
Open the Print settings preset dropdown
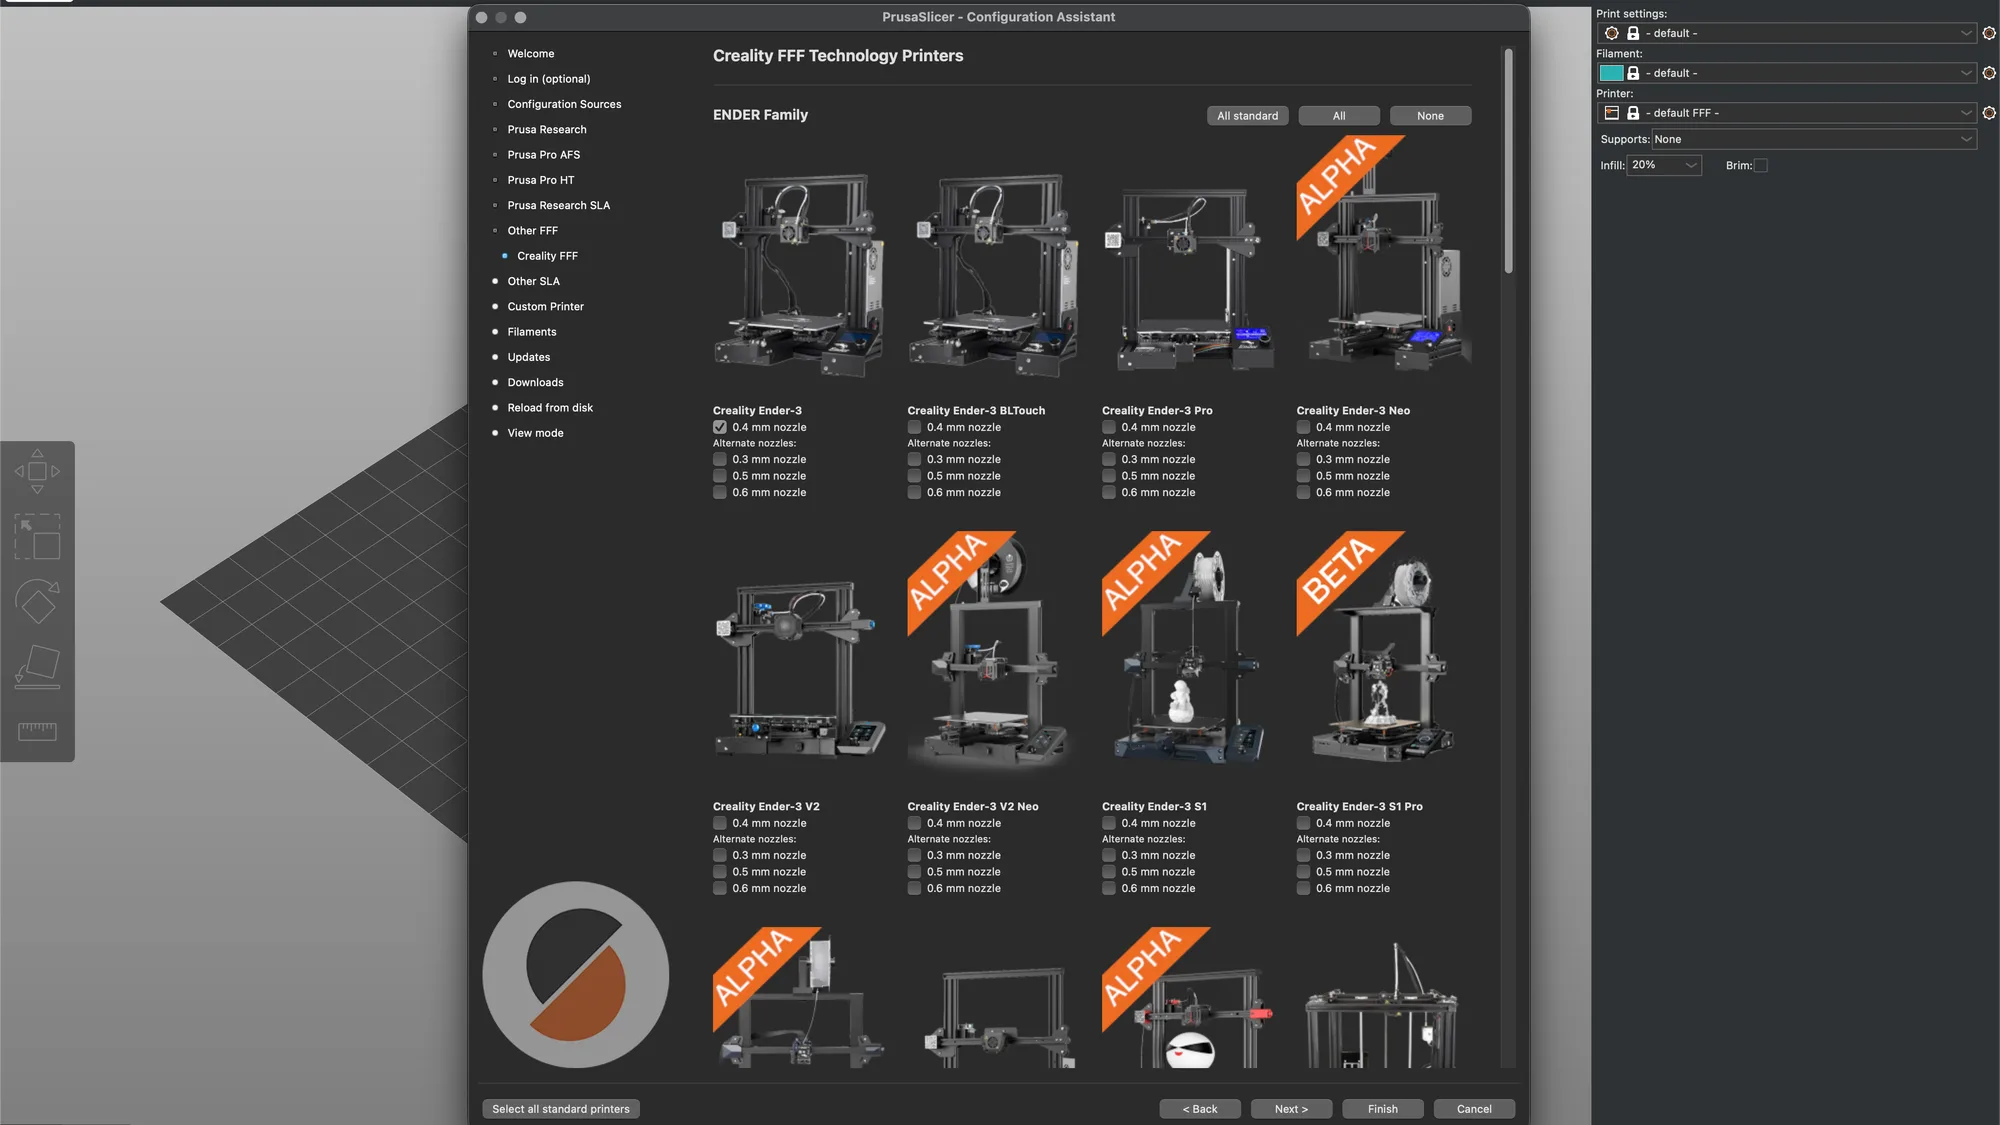(x=1786, y=33)
